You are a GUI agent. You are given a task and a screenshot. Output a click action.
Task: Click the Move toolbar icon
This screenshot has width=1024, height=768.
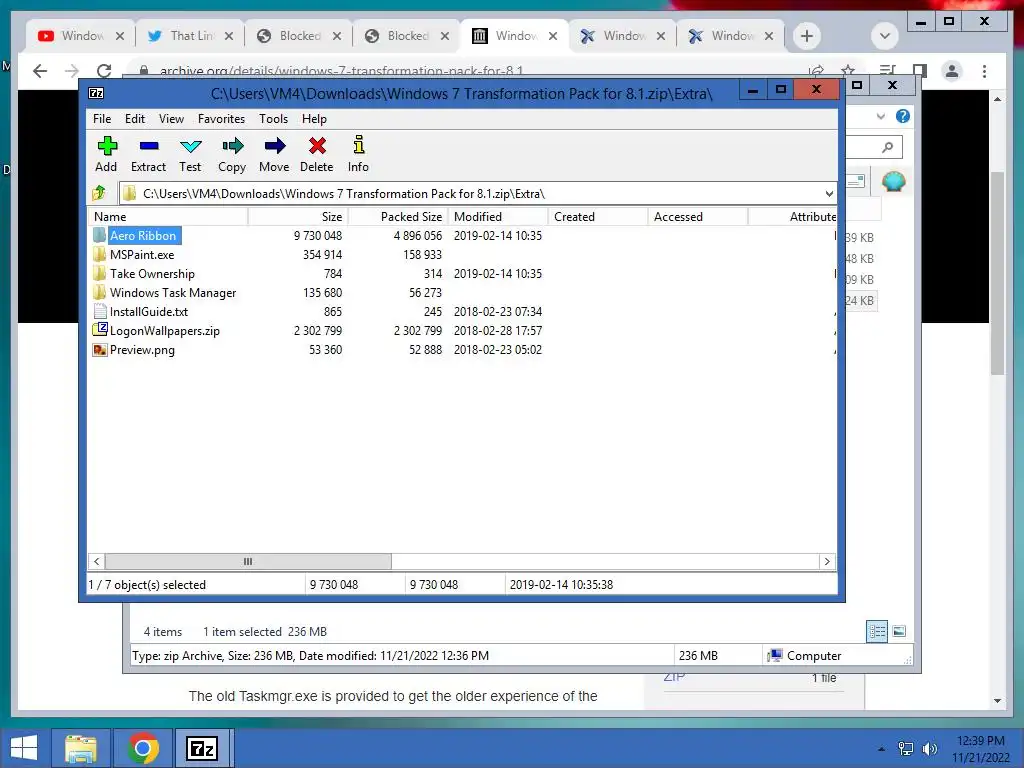pos(274,154)
